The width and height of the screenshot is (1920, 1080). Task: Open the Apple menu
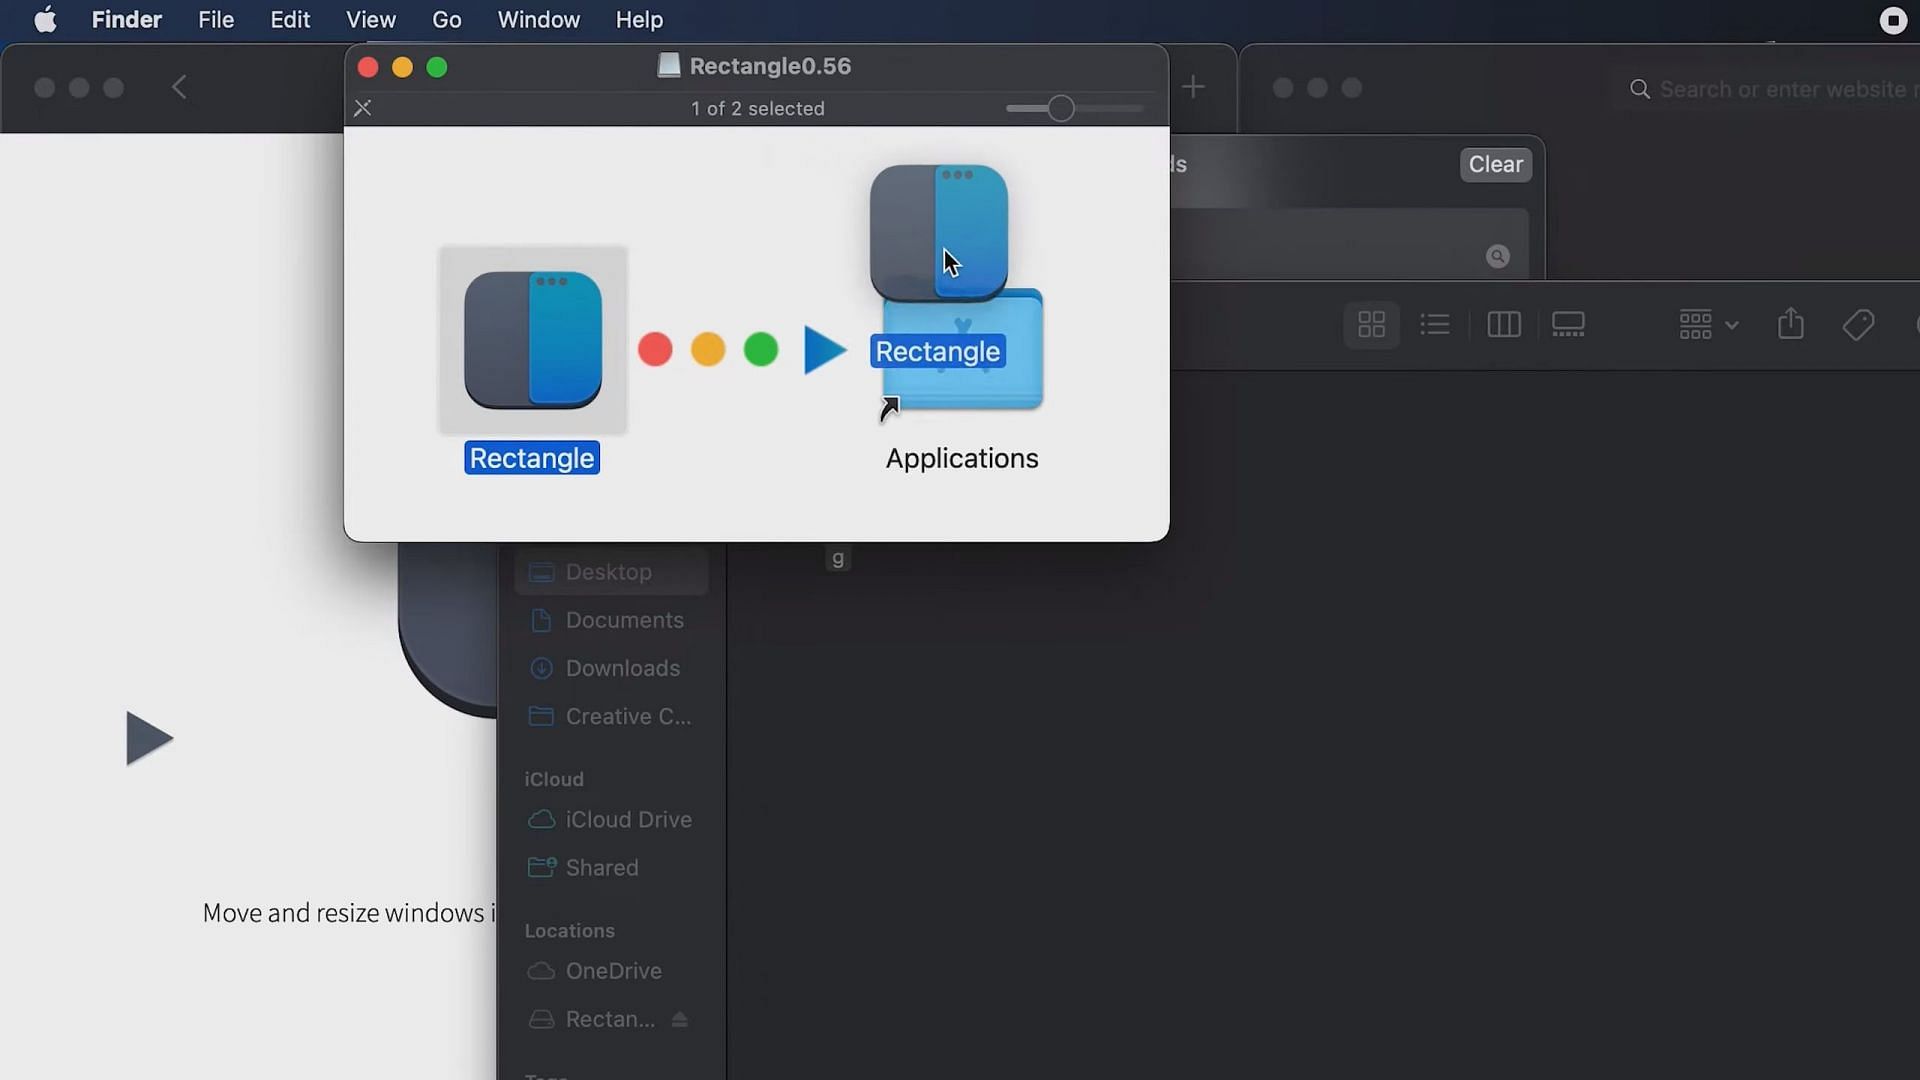[x=45, y=20]
